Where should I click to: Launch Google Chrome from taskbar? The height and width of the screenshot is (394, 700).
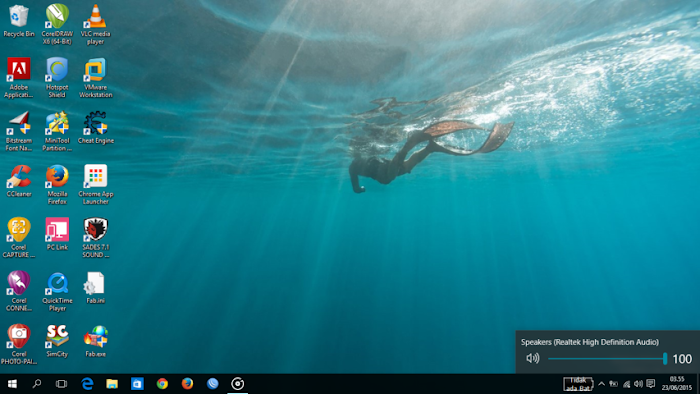162,384
